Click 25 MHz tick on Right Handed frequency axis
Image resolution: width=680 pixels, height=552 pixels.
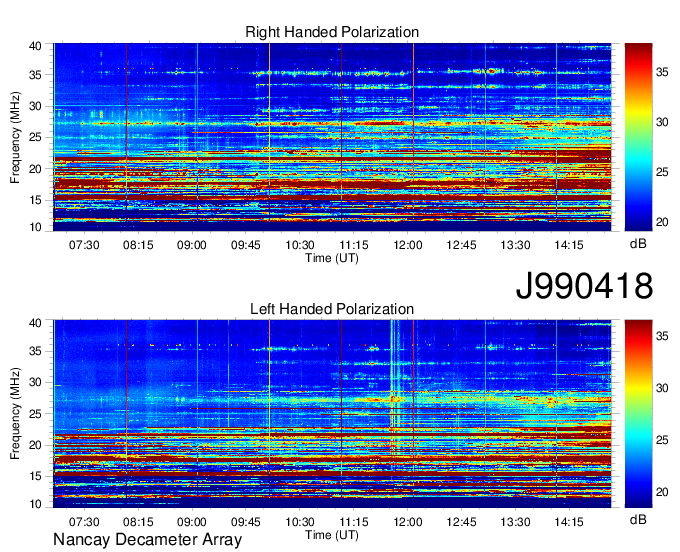tap(35, 137)
